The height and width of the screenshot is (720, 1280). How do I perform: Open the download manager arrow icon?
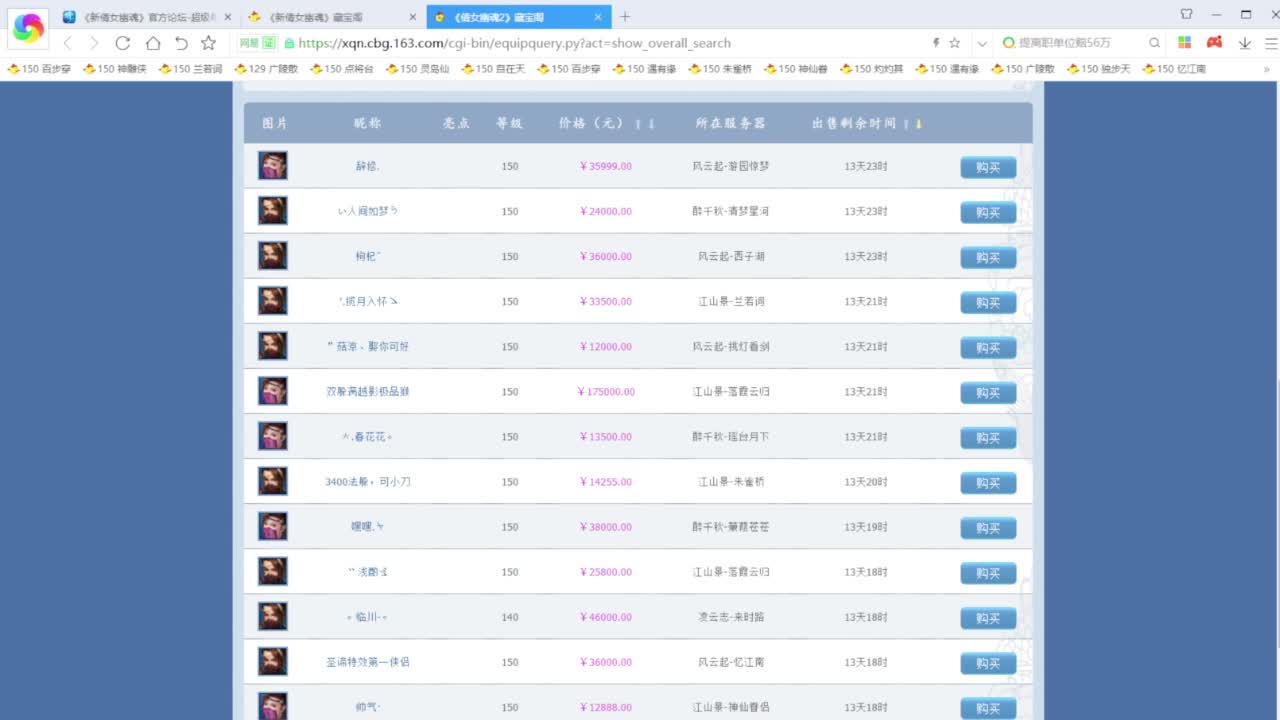point(1244,44)
